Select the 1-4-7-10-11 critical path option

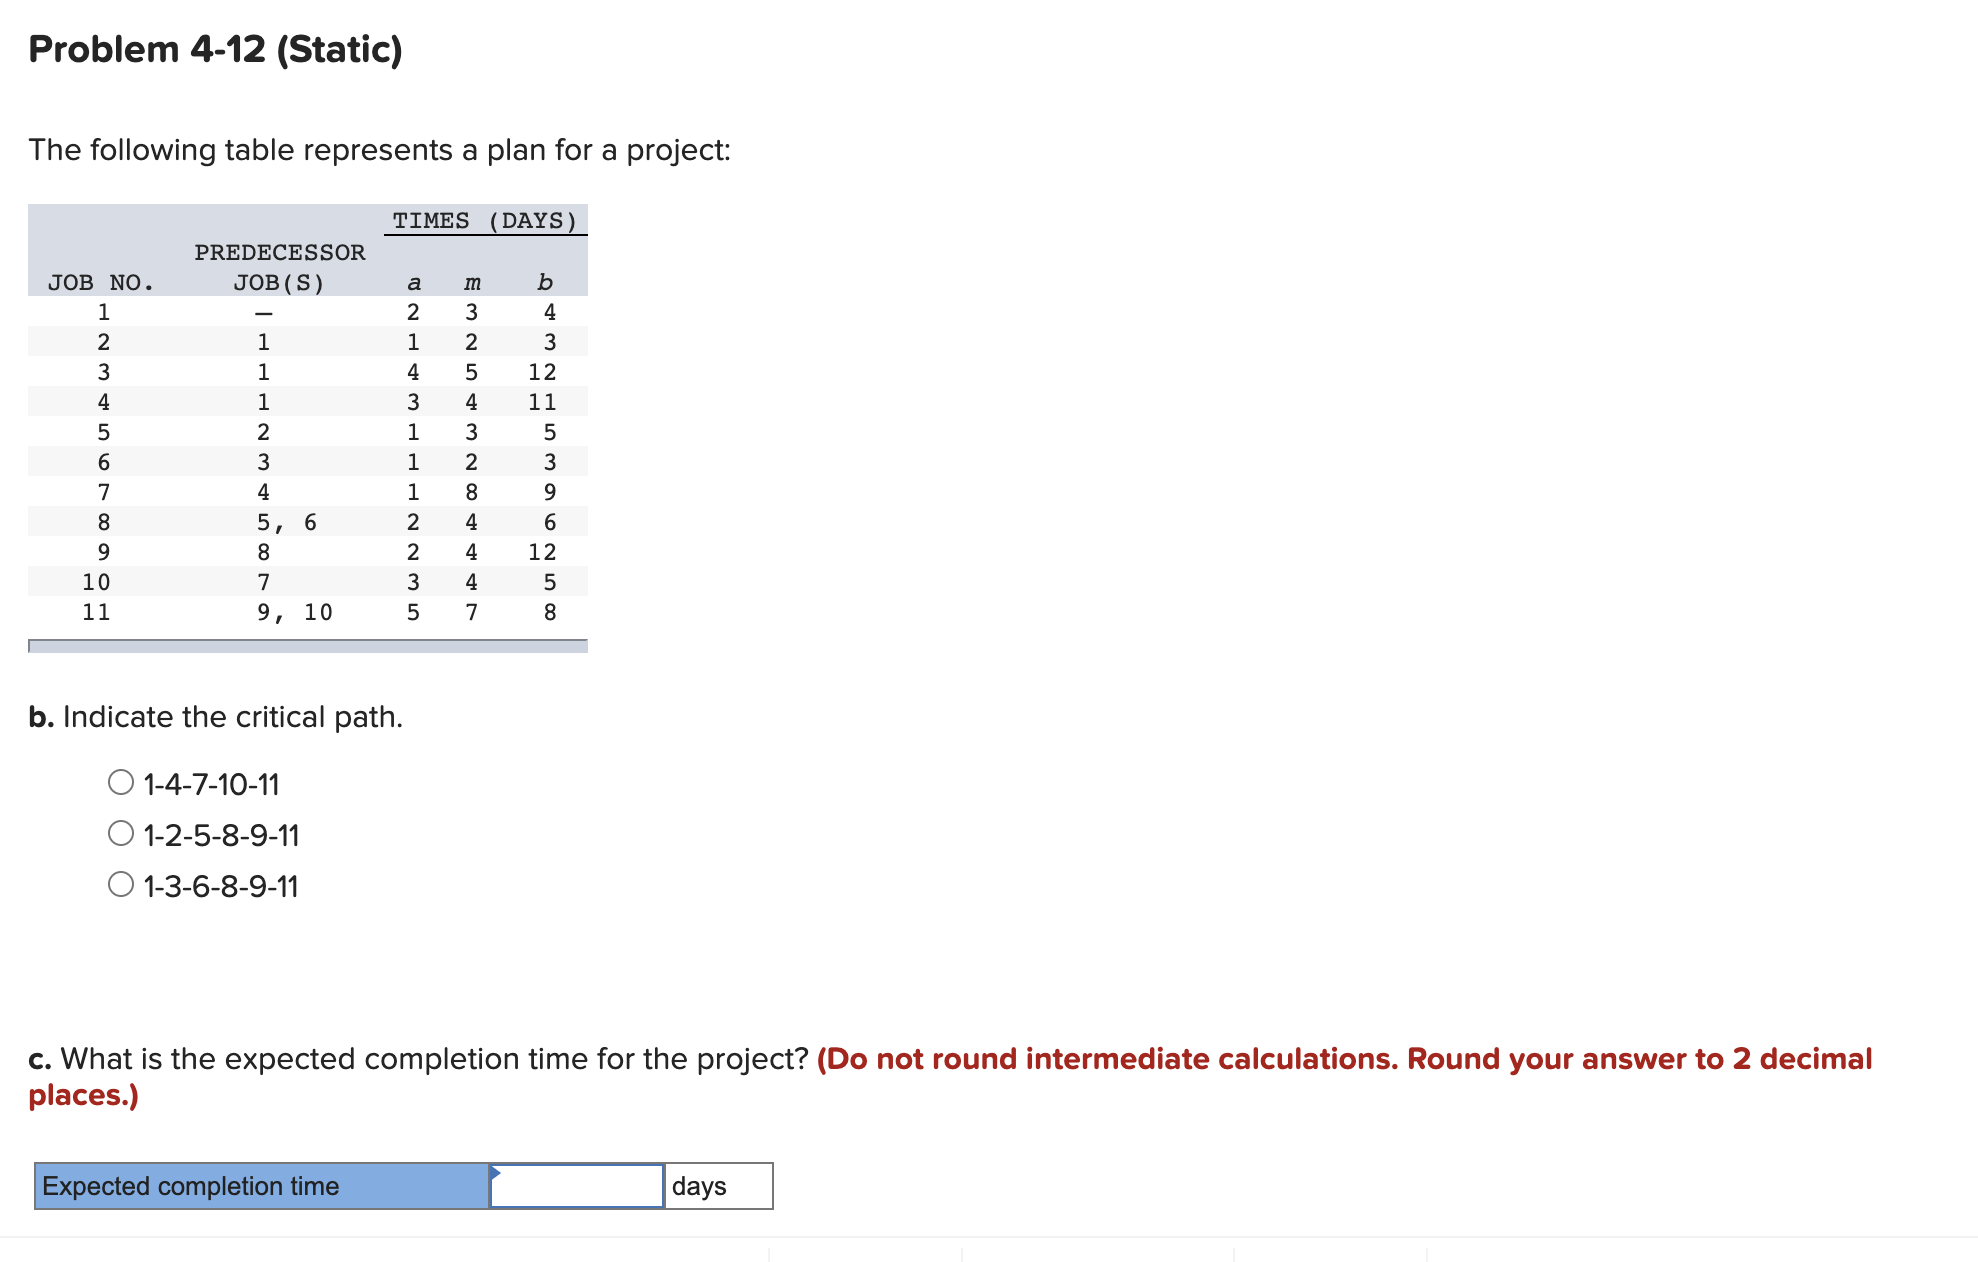coord(120,784)
